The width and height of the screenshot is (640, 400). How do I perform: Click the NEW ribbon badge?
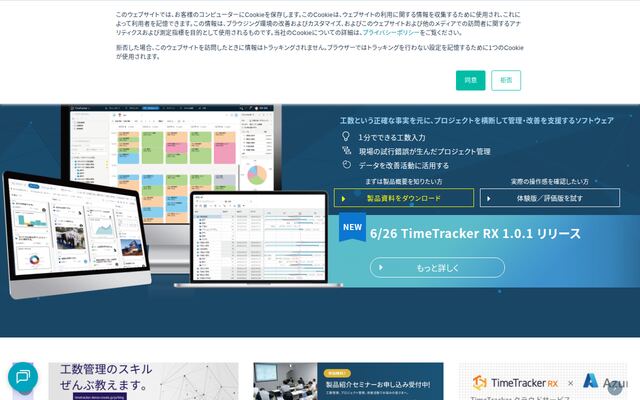(x=352, y=227)
